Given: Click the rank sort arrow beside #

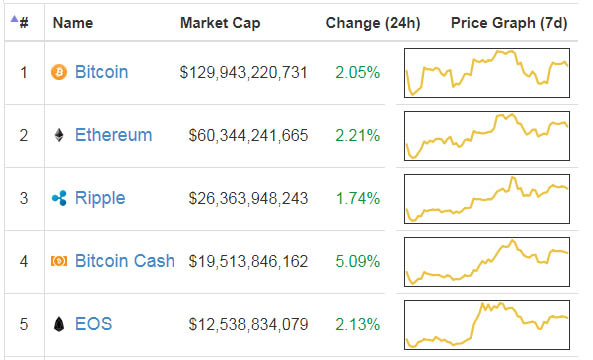Looking at the screenshot, I should tap(14, 18).
